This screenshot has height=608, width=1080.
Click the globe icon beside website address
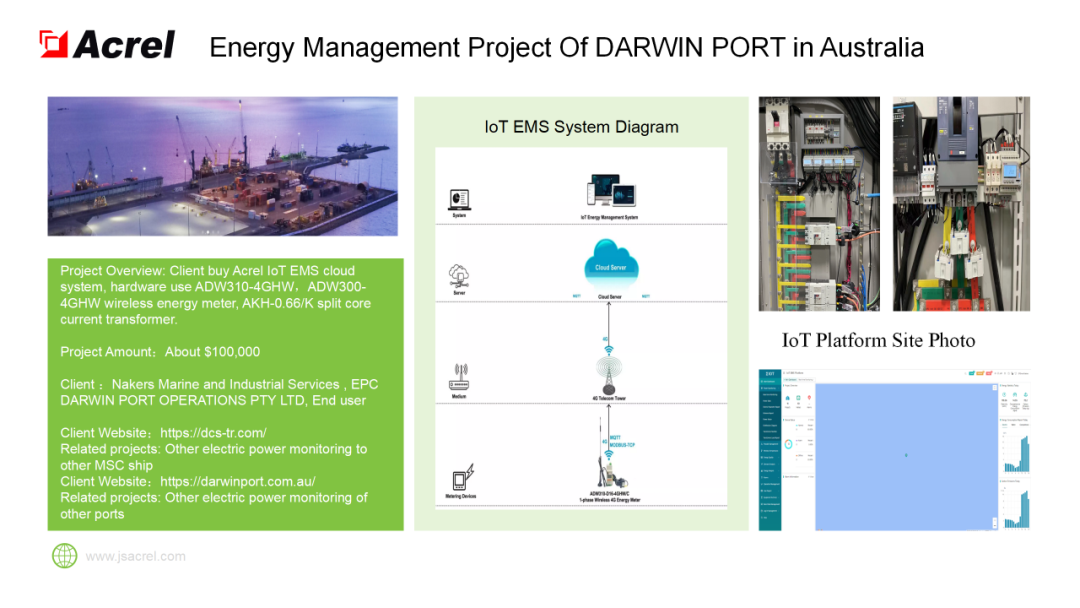click(65, 556)
